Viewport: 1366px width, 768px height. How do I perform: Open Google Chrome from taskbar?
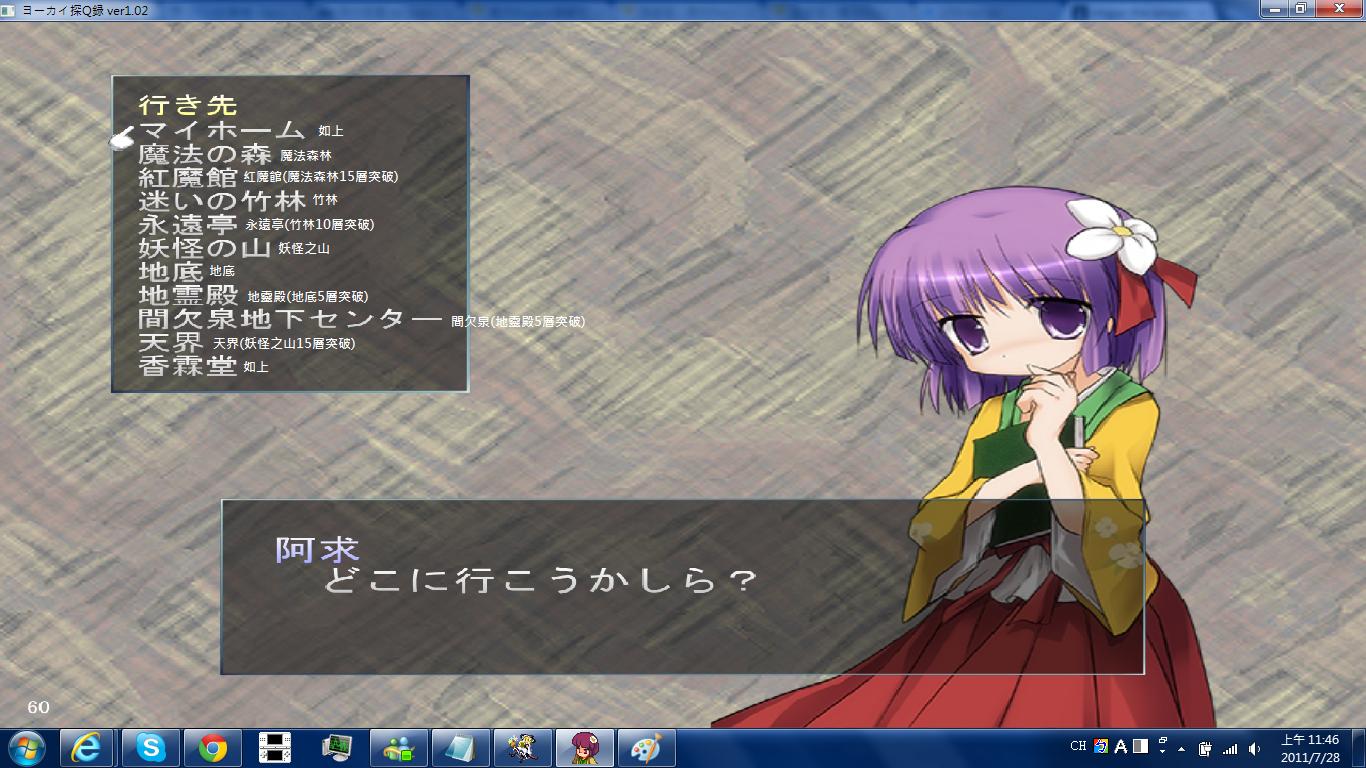click(212, 748)
